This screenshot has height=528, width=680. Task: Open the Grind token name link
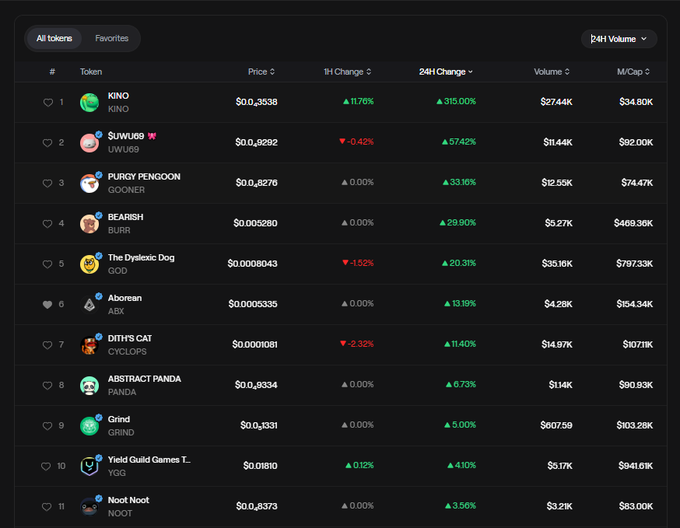[119, 419]
